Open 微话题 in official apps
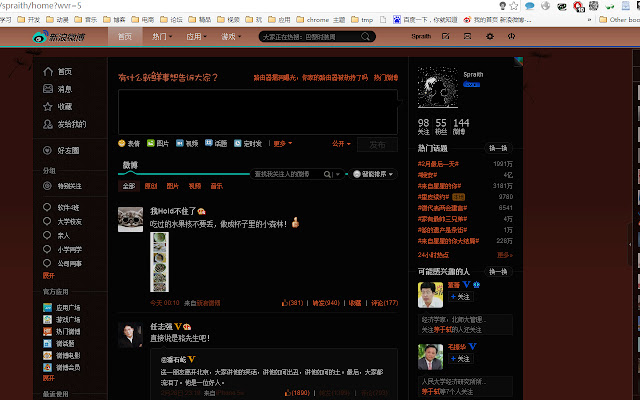This screenshot has height=400, width=640. (x=59, y=343)
